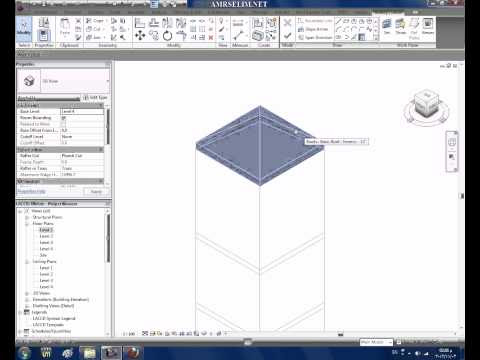Click the Offset tool icon
Viewport: 480px width, 360px height.
[x=154, y=23]
